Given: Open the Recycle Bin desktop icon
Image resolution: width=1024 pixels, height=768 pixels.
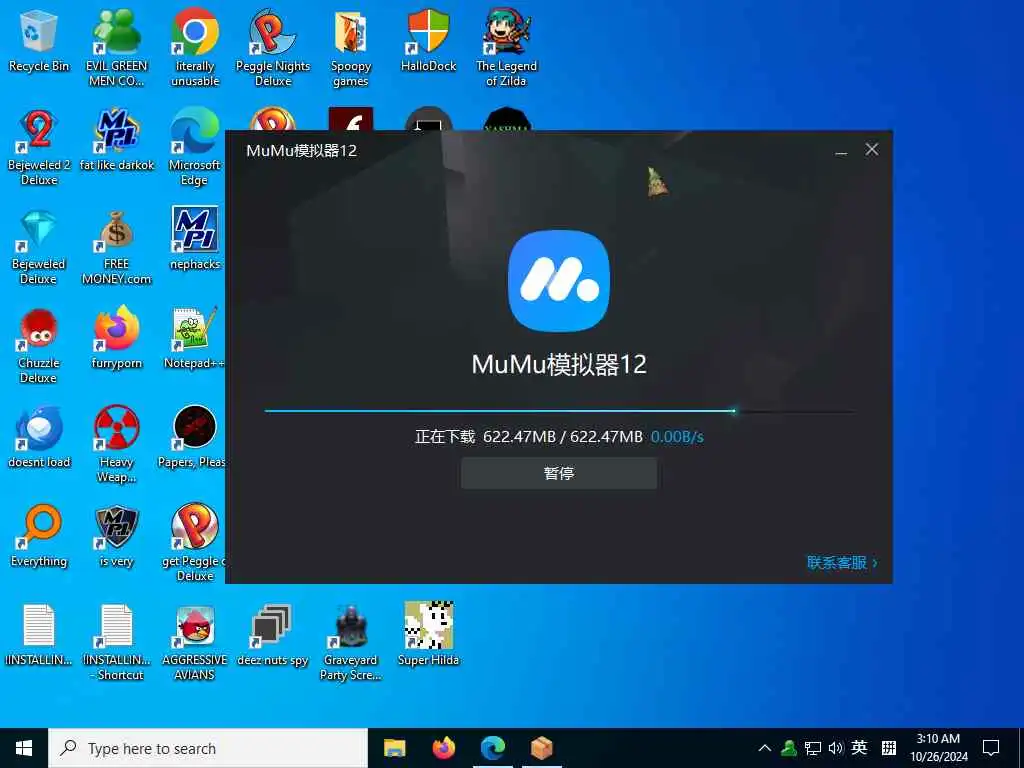Looking at the screenshot, I should click(39, 40).
